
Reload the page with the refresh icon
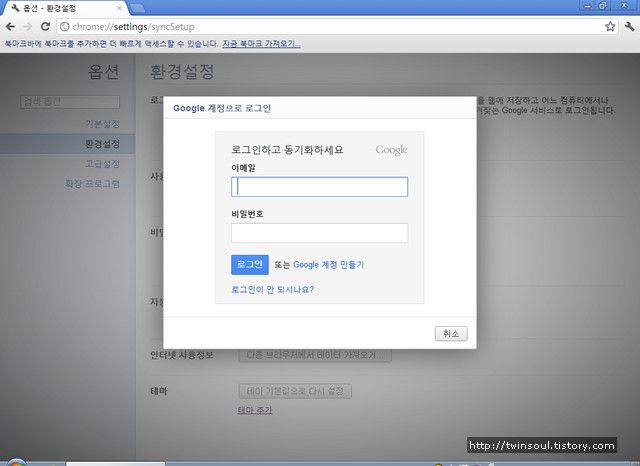(x=45, y=27)
